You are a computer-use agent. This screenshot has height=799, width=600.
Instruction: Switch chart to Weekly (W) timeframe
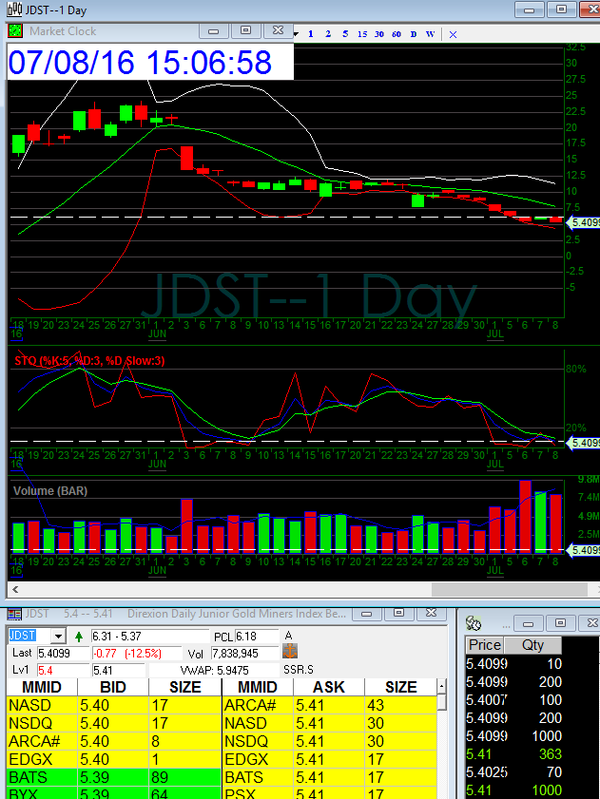coord(430,33)
